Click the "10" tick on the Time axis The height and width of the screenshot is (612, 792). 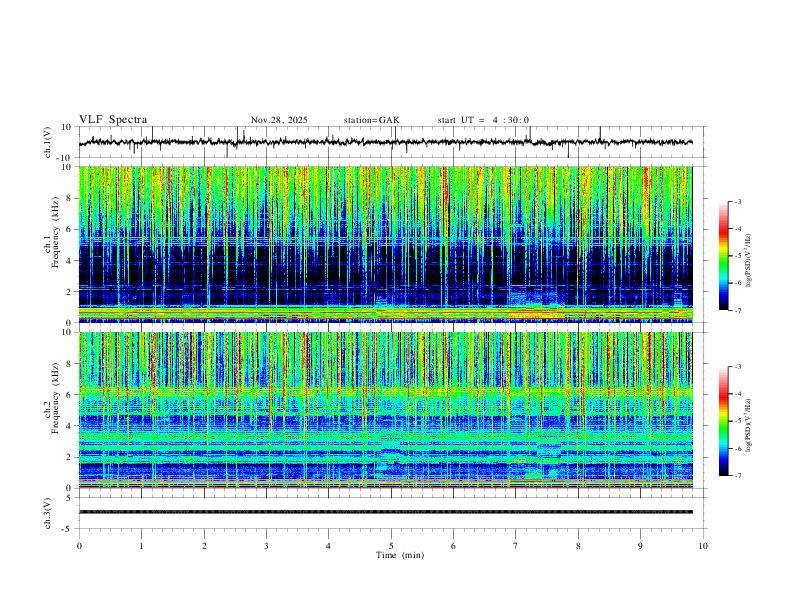coord(703,546)
